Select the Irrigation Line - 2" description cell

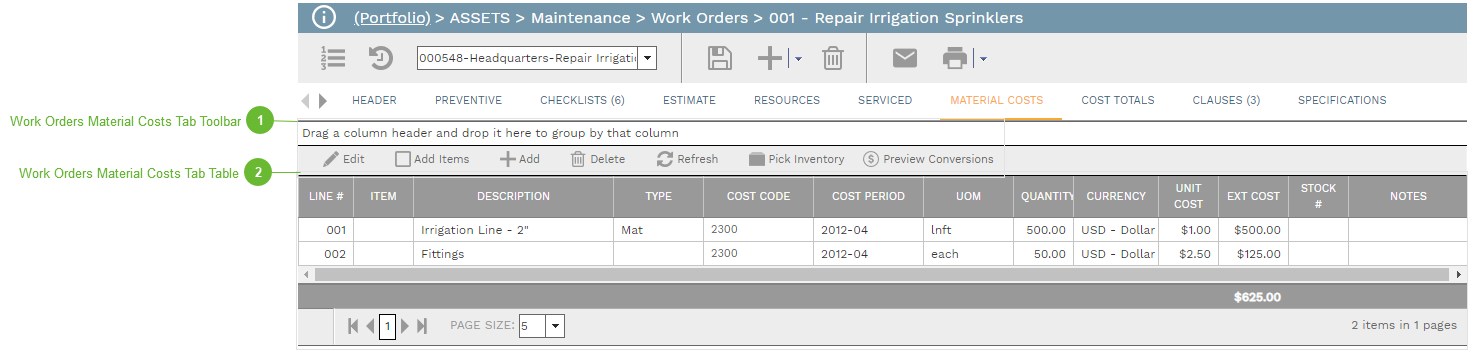(513, 230)
